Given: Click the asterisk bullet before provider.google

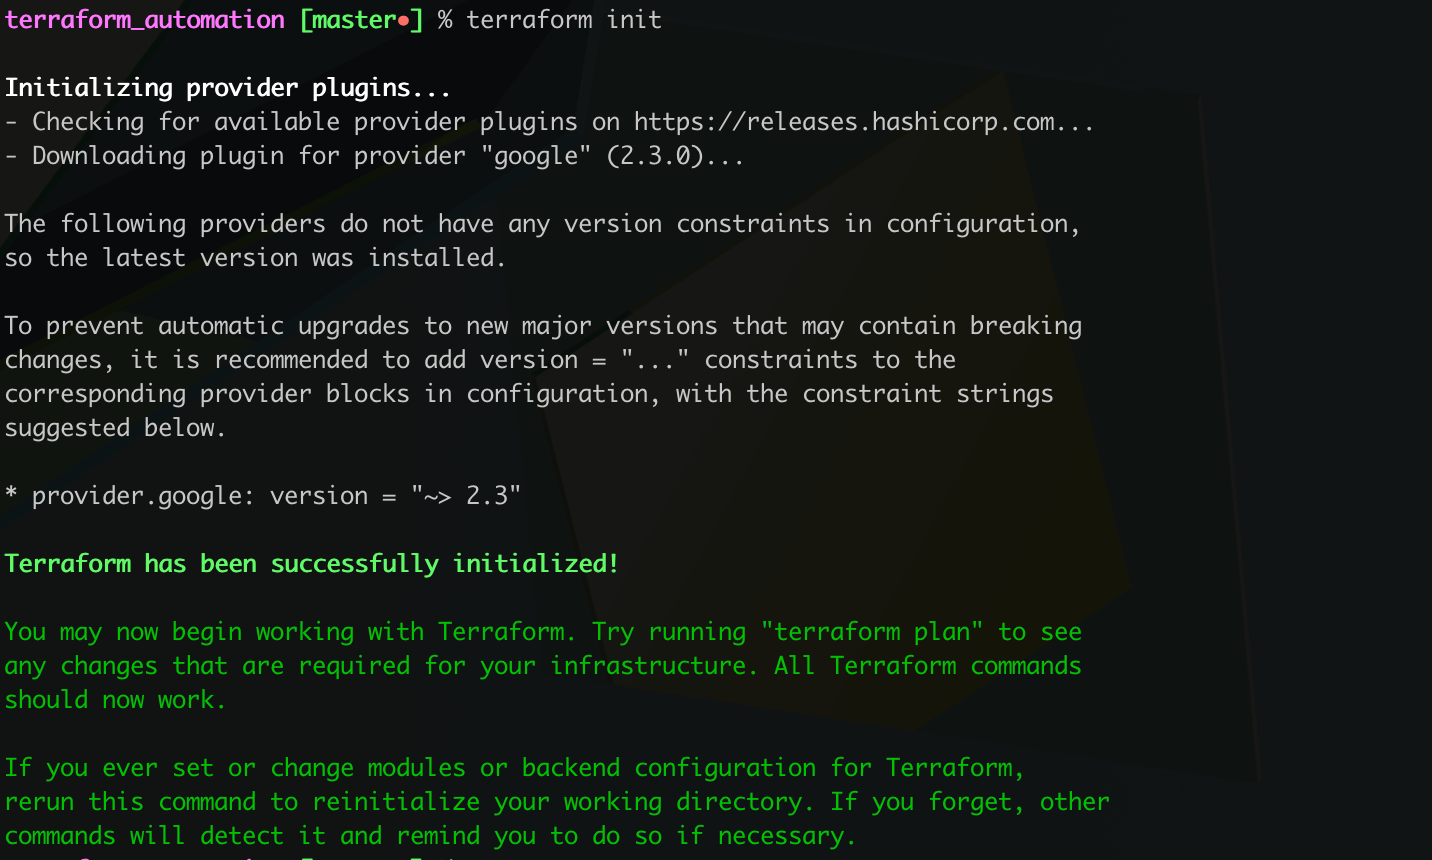Looking at the screenshot, I should tap(11, 494).
